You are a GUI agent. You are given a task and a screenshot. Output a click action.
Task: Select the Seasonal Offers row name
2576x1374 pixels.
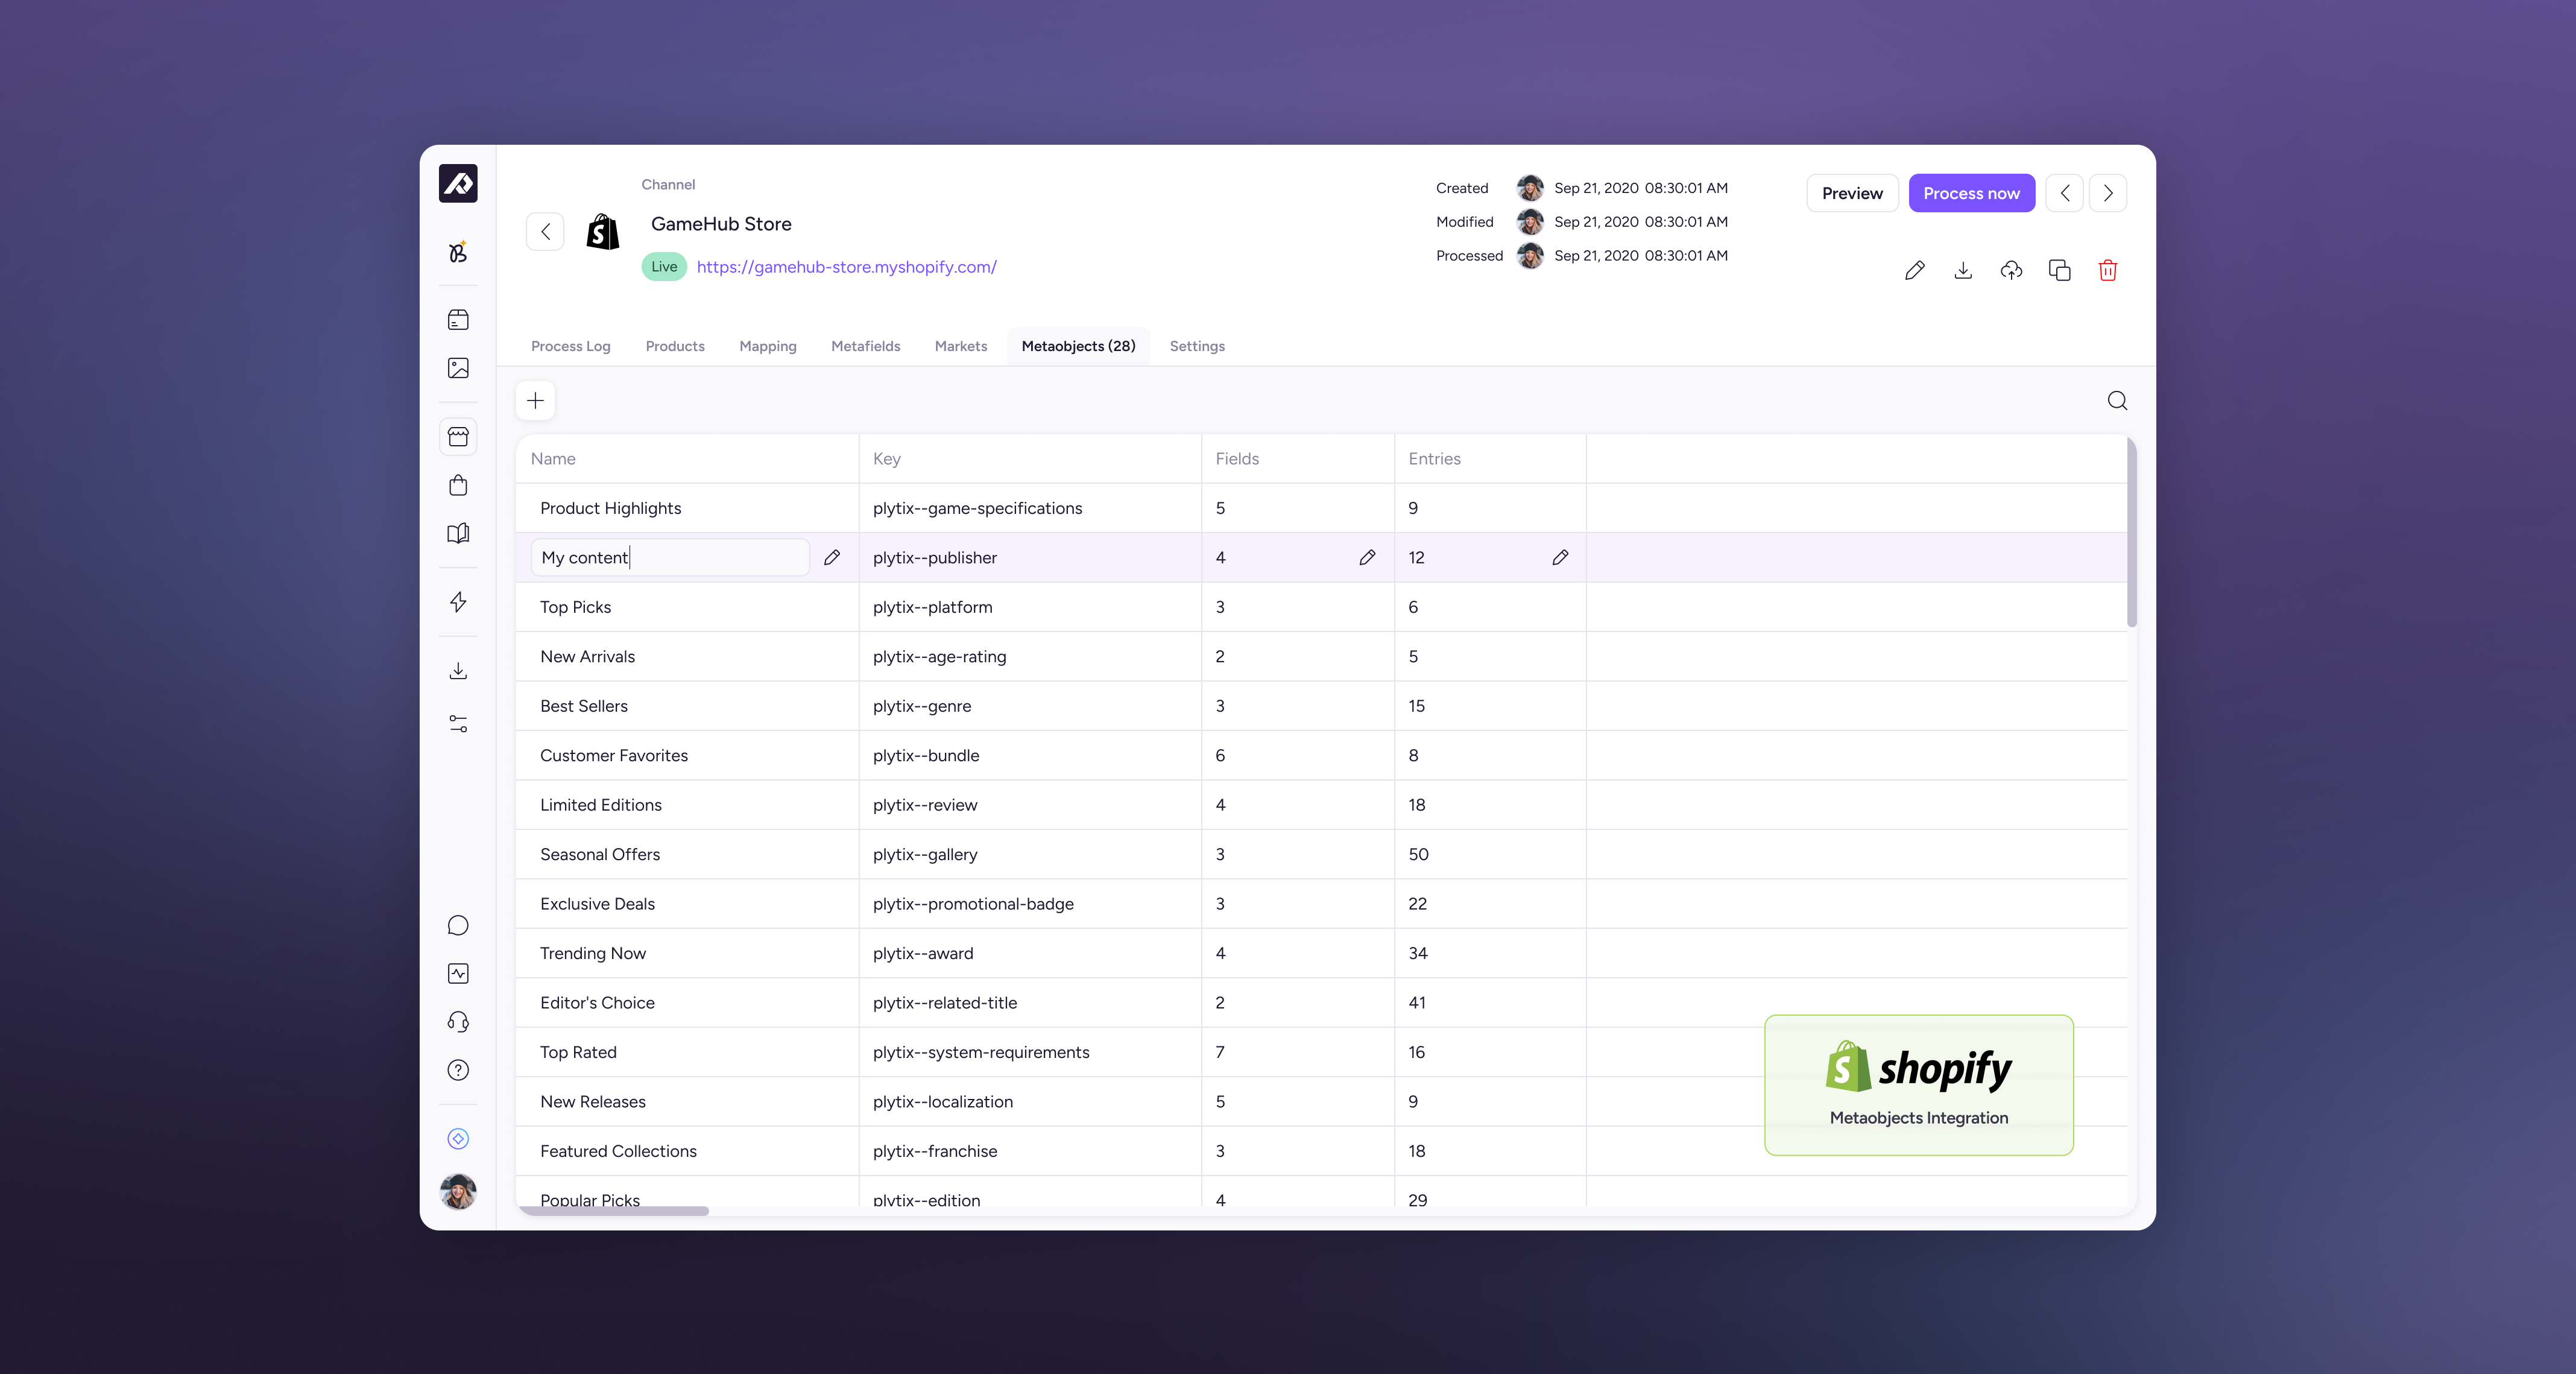600,855
